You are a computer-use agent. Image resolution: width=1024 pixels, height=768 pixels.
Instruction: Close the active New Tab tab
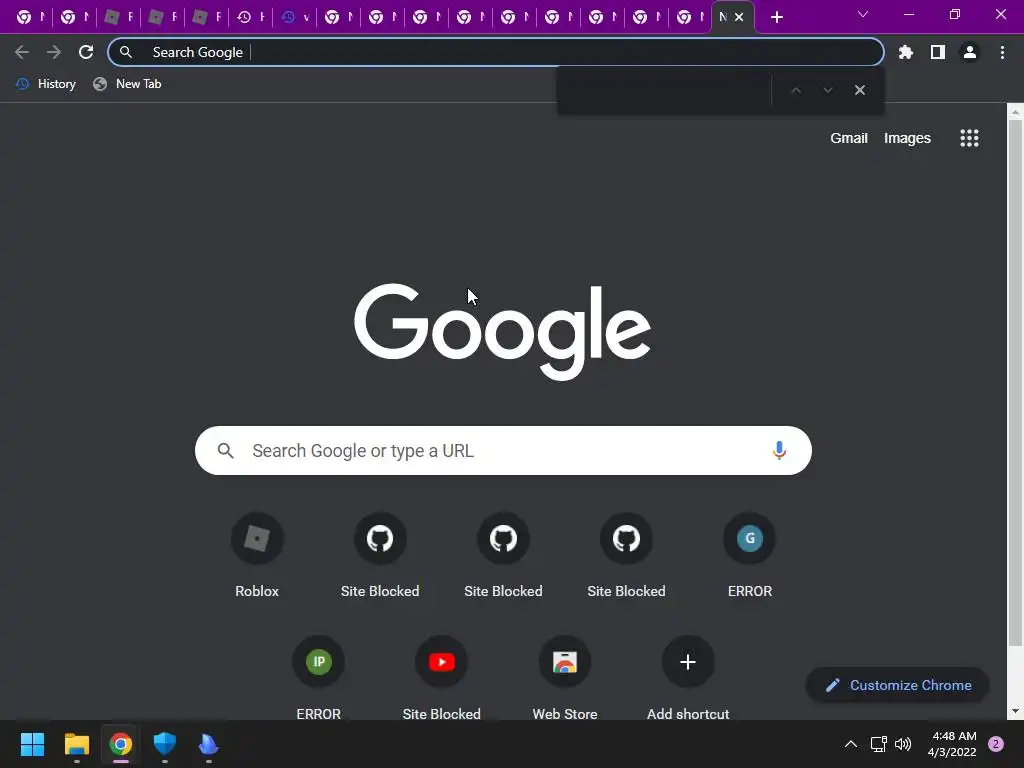(x=739, y=17)
